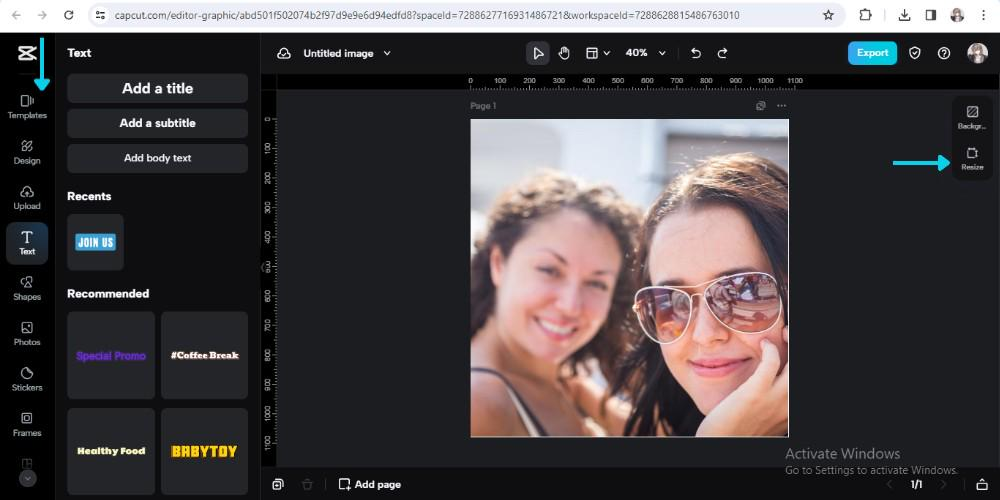
Task: Open the Chrome profile avatar
Action: click(x=957, y=15)
